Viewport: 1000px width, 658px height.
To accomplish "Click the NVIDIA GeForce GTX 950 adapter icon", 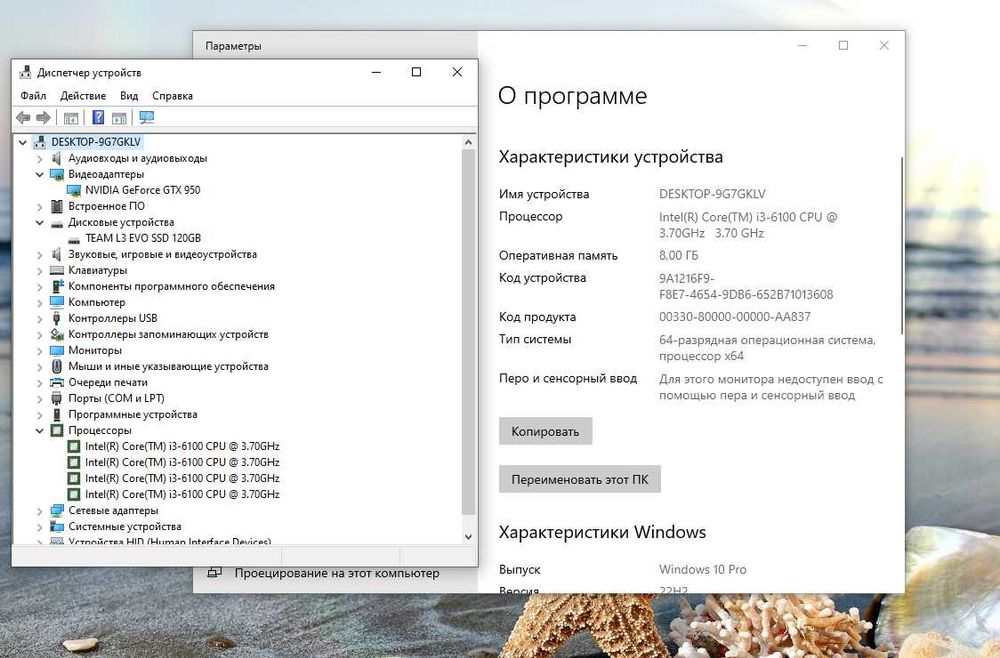I will click(73, 190).
